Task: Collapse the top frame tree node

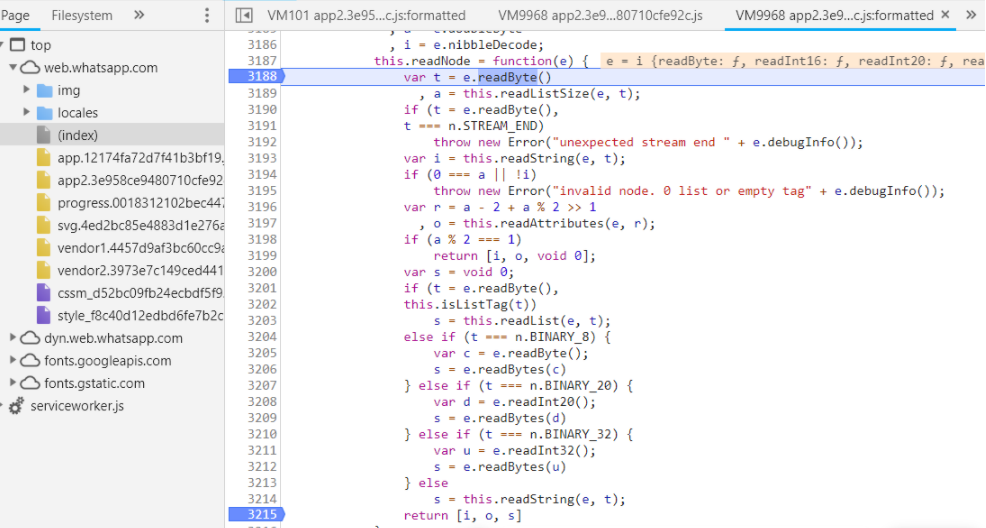Action: 3,45
